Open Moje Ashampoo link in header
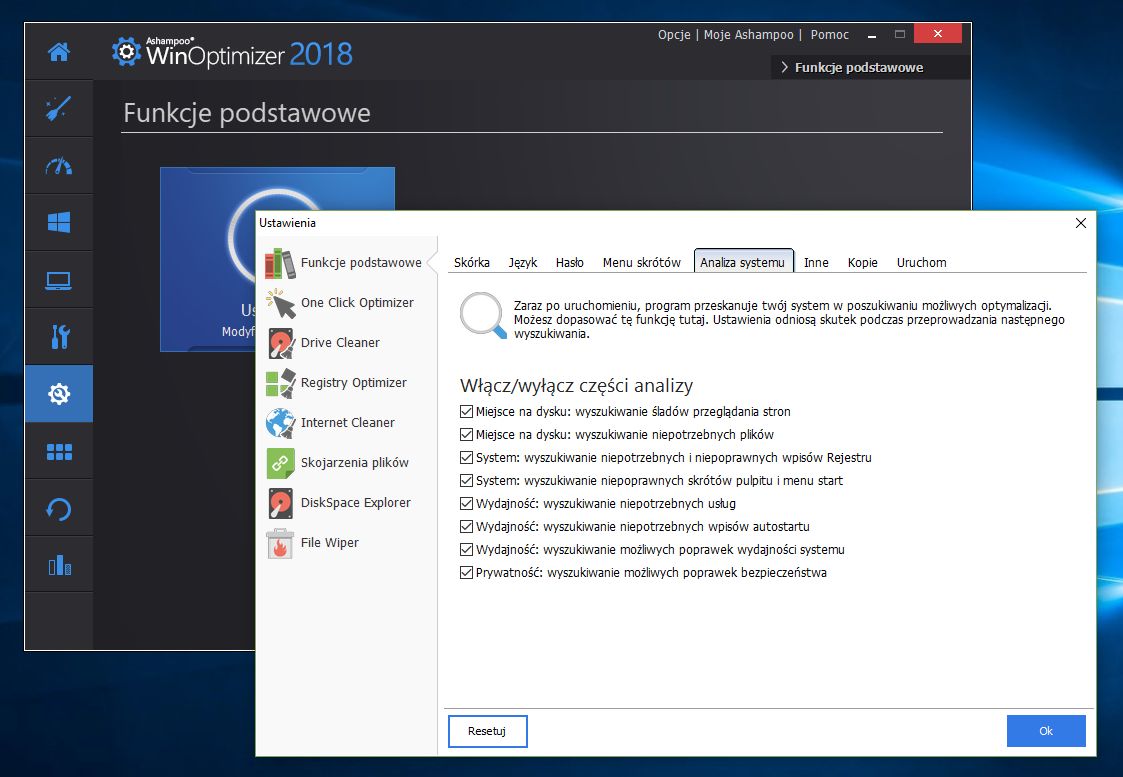 point(748,34)
